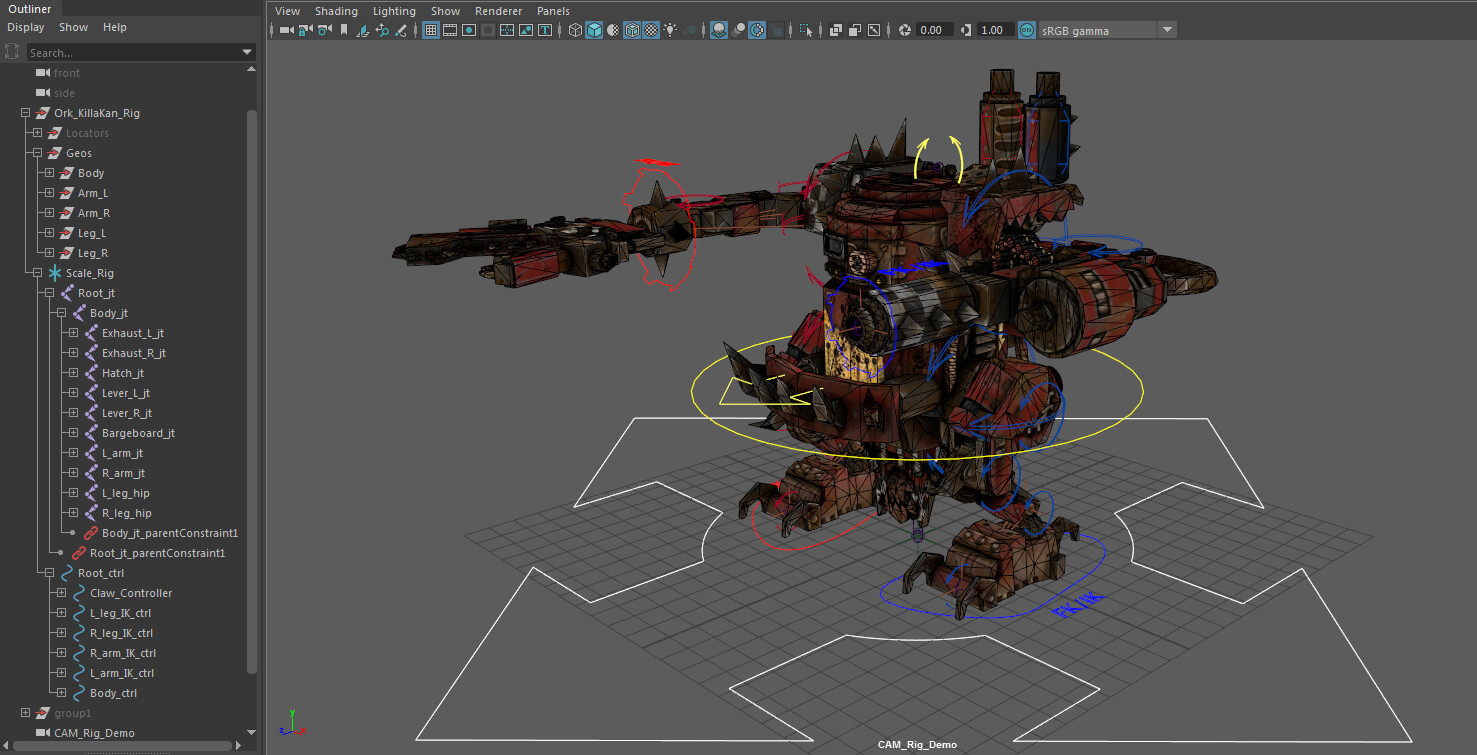
Task: Open the Shading menu
Action: [x=336, y=10]
